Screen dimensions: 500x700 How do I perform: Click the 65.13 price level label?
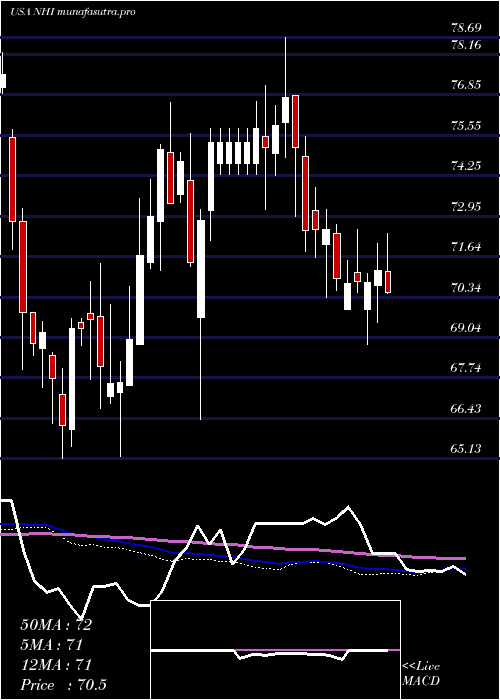[x=466, y=449]
